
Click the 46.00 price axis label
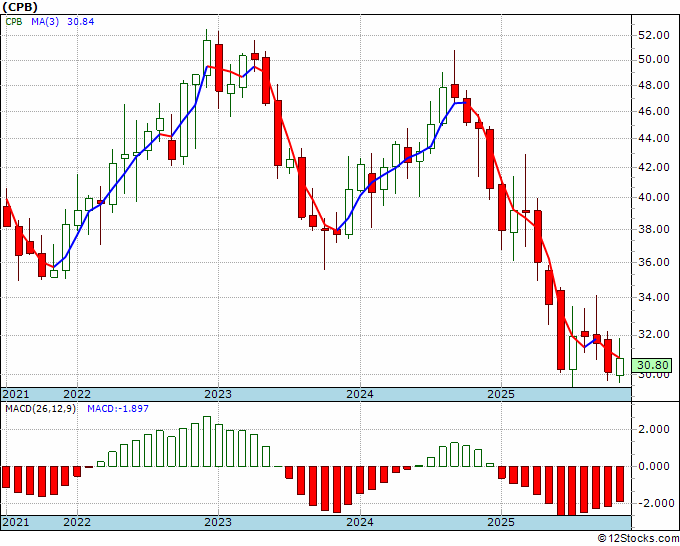[653, 111]
